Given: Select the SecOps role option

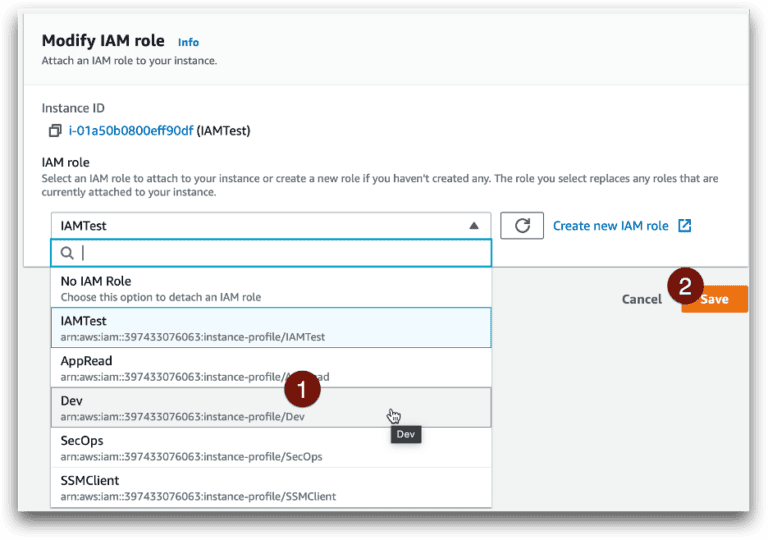Looking at the screenshot, I should pos(271,447).
